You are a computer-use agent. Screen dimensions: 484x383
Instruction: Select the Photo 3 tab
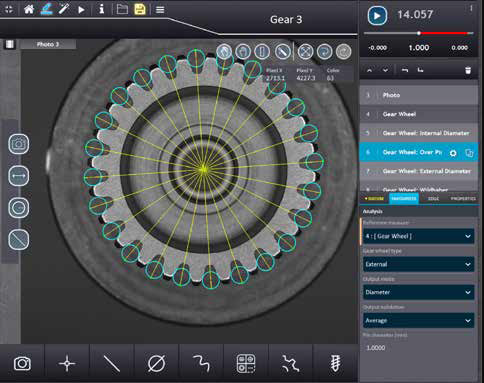[x=48, y=44]
